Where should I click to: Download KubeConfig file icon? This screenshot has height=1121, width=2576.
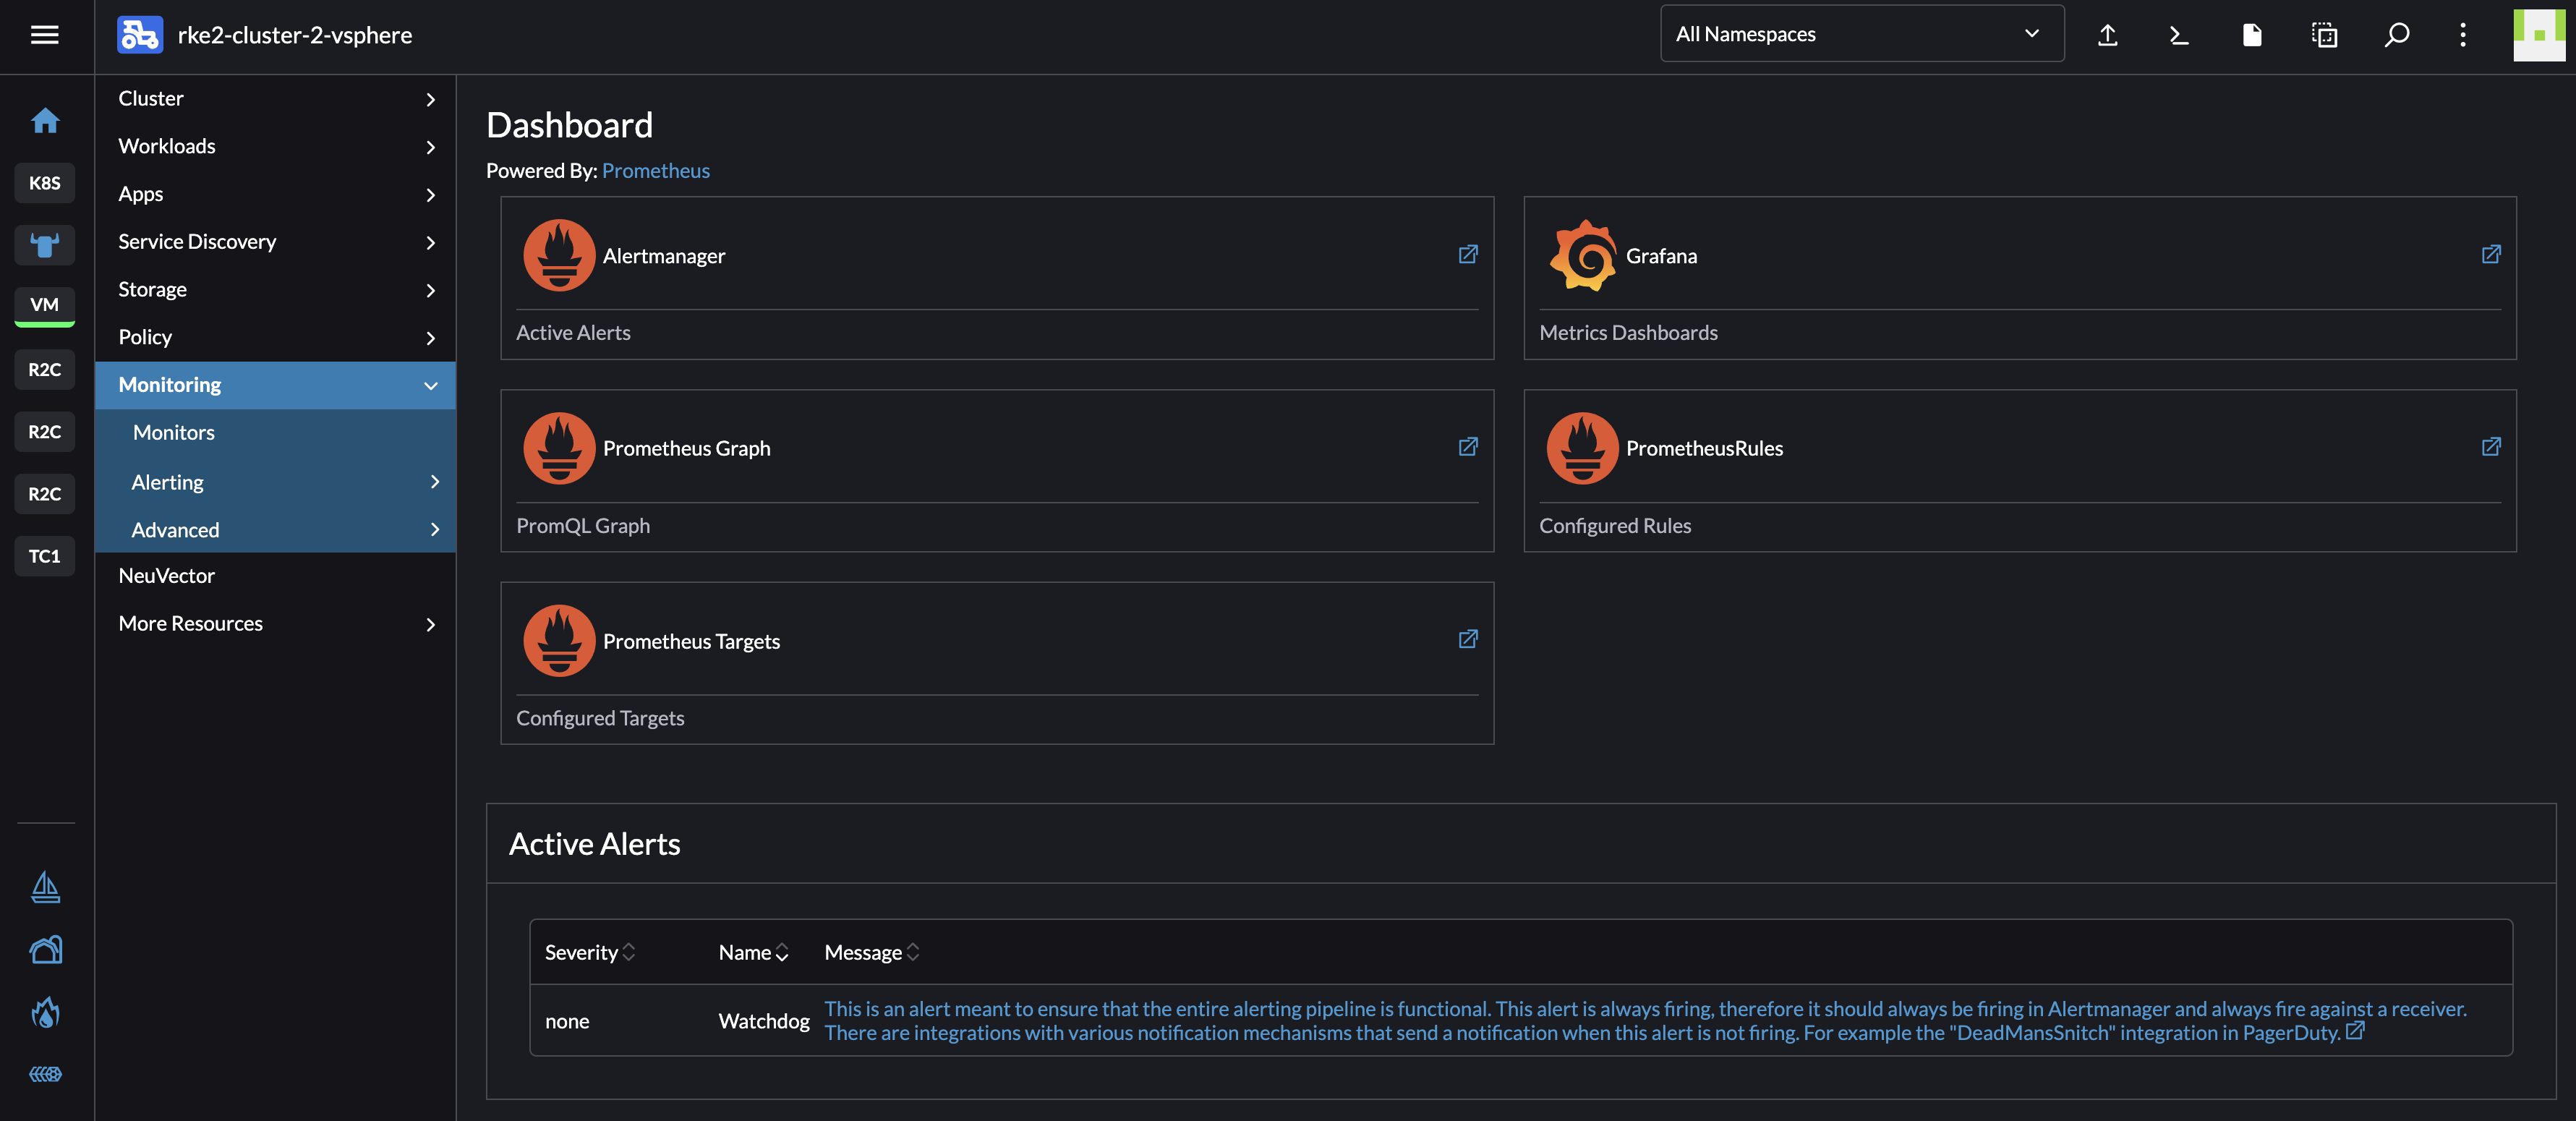point(2252,35)
